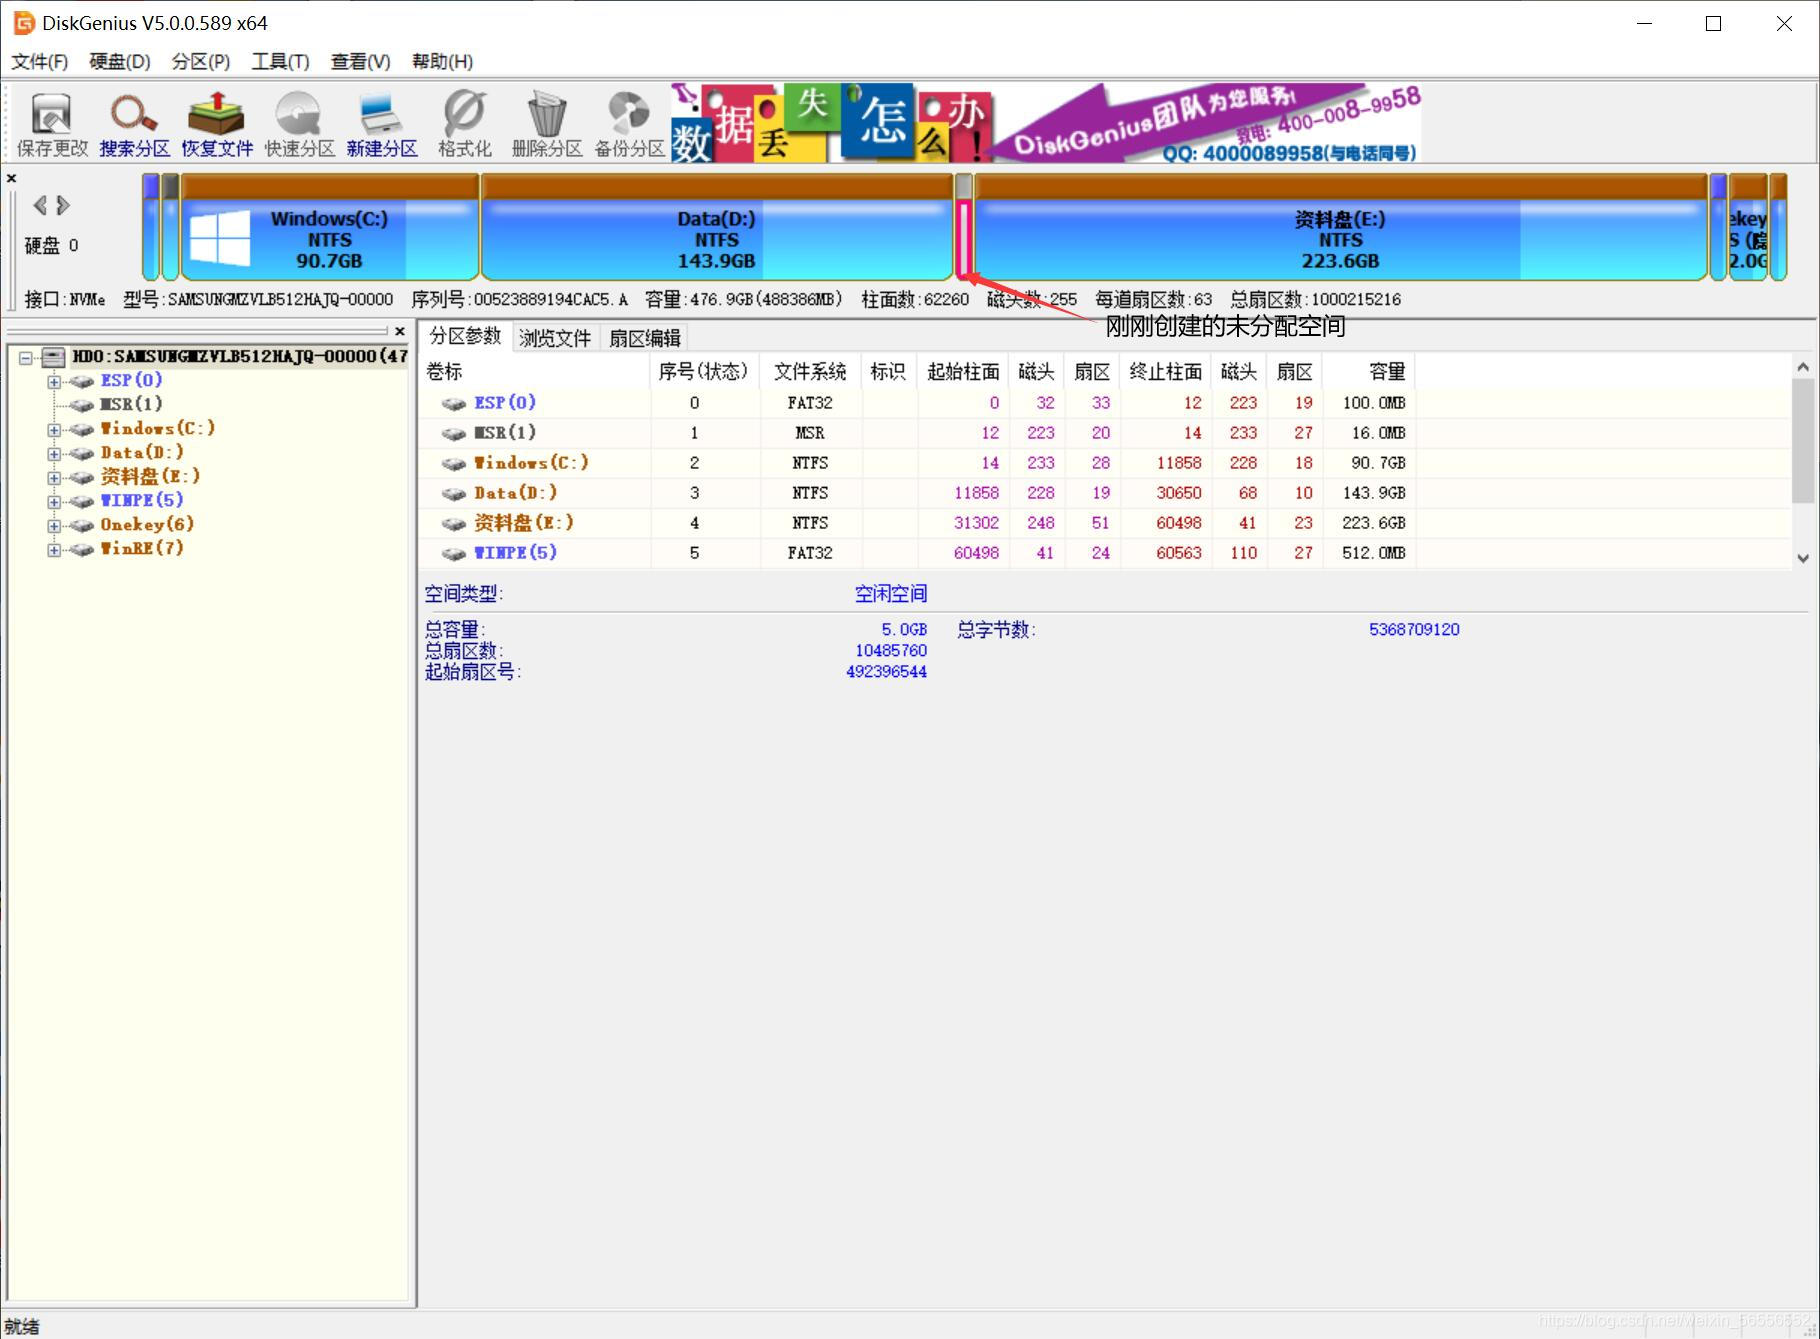Select HD0:SAMSUNGMZVLB512HAJQ disk in tree
The image size is (1820, 1339).
[240, 356]
